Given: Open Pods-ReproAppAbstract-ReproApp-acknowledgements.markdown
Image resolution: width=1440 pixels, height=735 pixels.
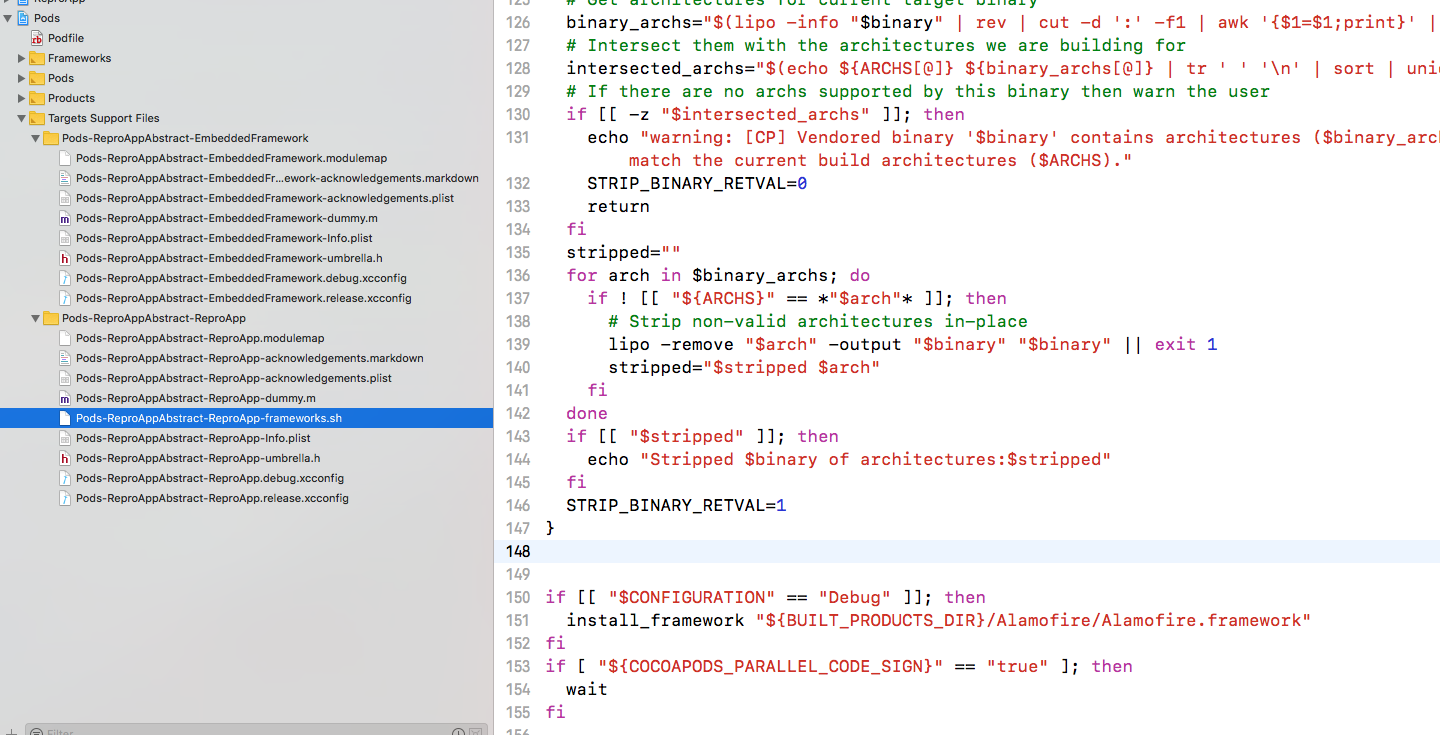Looking at the screenshot, I should (250, 358).
